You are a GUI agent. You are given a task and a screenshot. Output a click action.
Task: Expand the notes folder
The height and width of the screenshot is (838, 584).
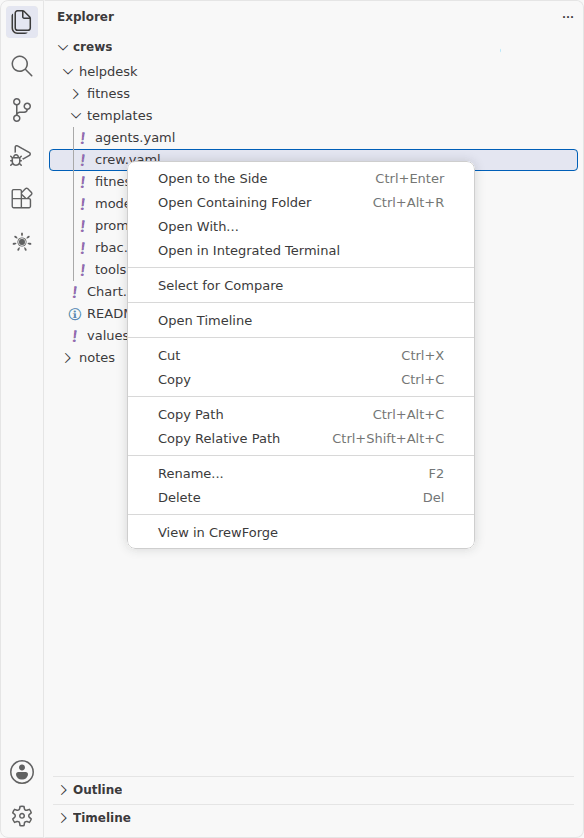pyautogui.click(x=68, y=358)
